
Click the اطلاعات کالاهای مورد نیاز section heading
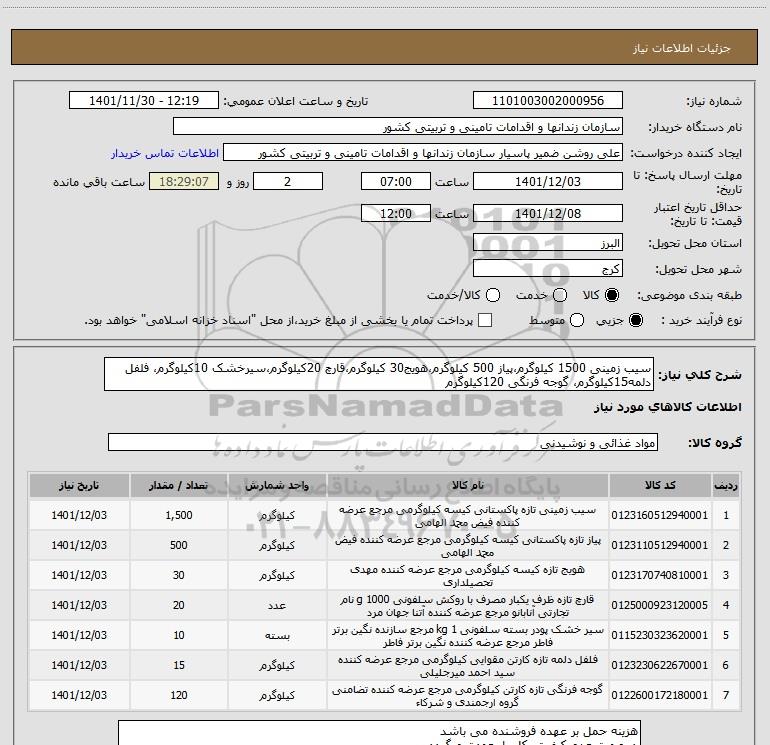667,407
